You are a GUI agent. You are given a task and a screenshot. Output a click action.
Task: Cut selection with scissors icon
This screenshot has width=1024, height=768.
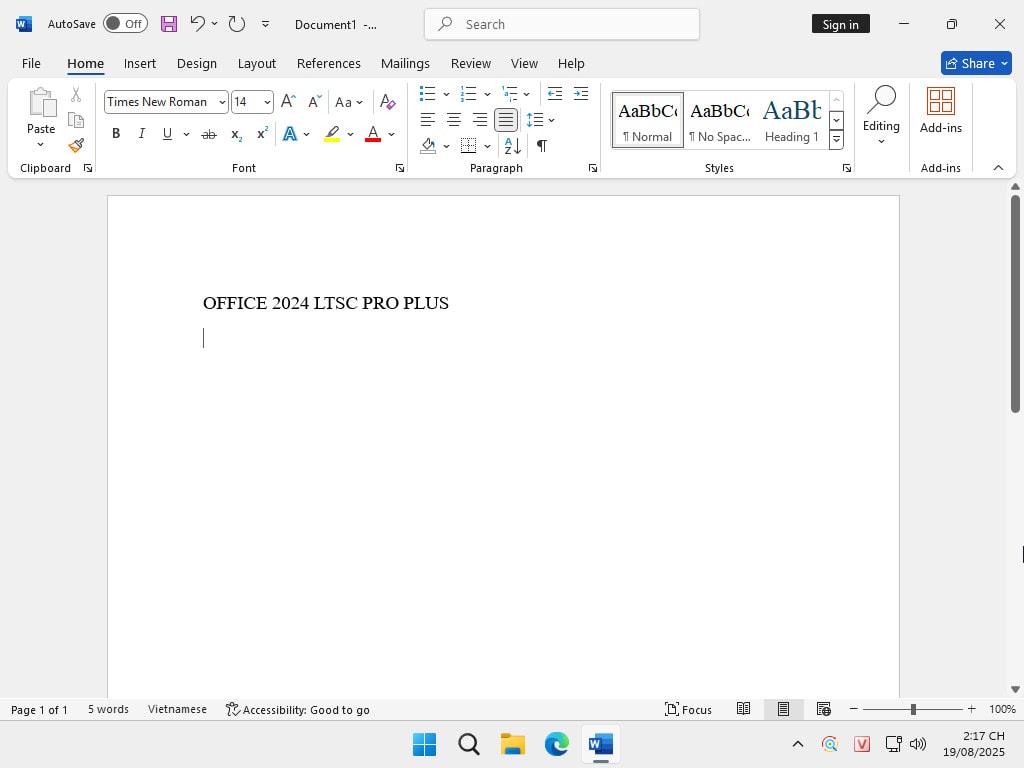[x=76, y=95]
